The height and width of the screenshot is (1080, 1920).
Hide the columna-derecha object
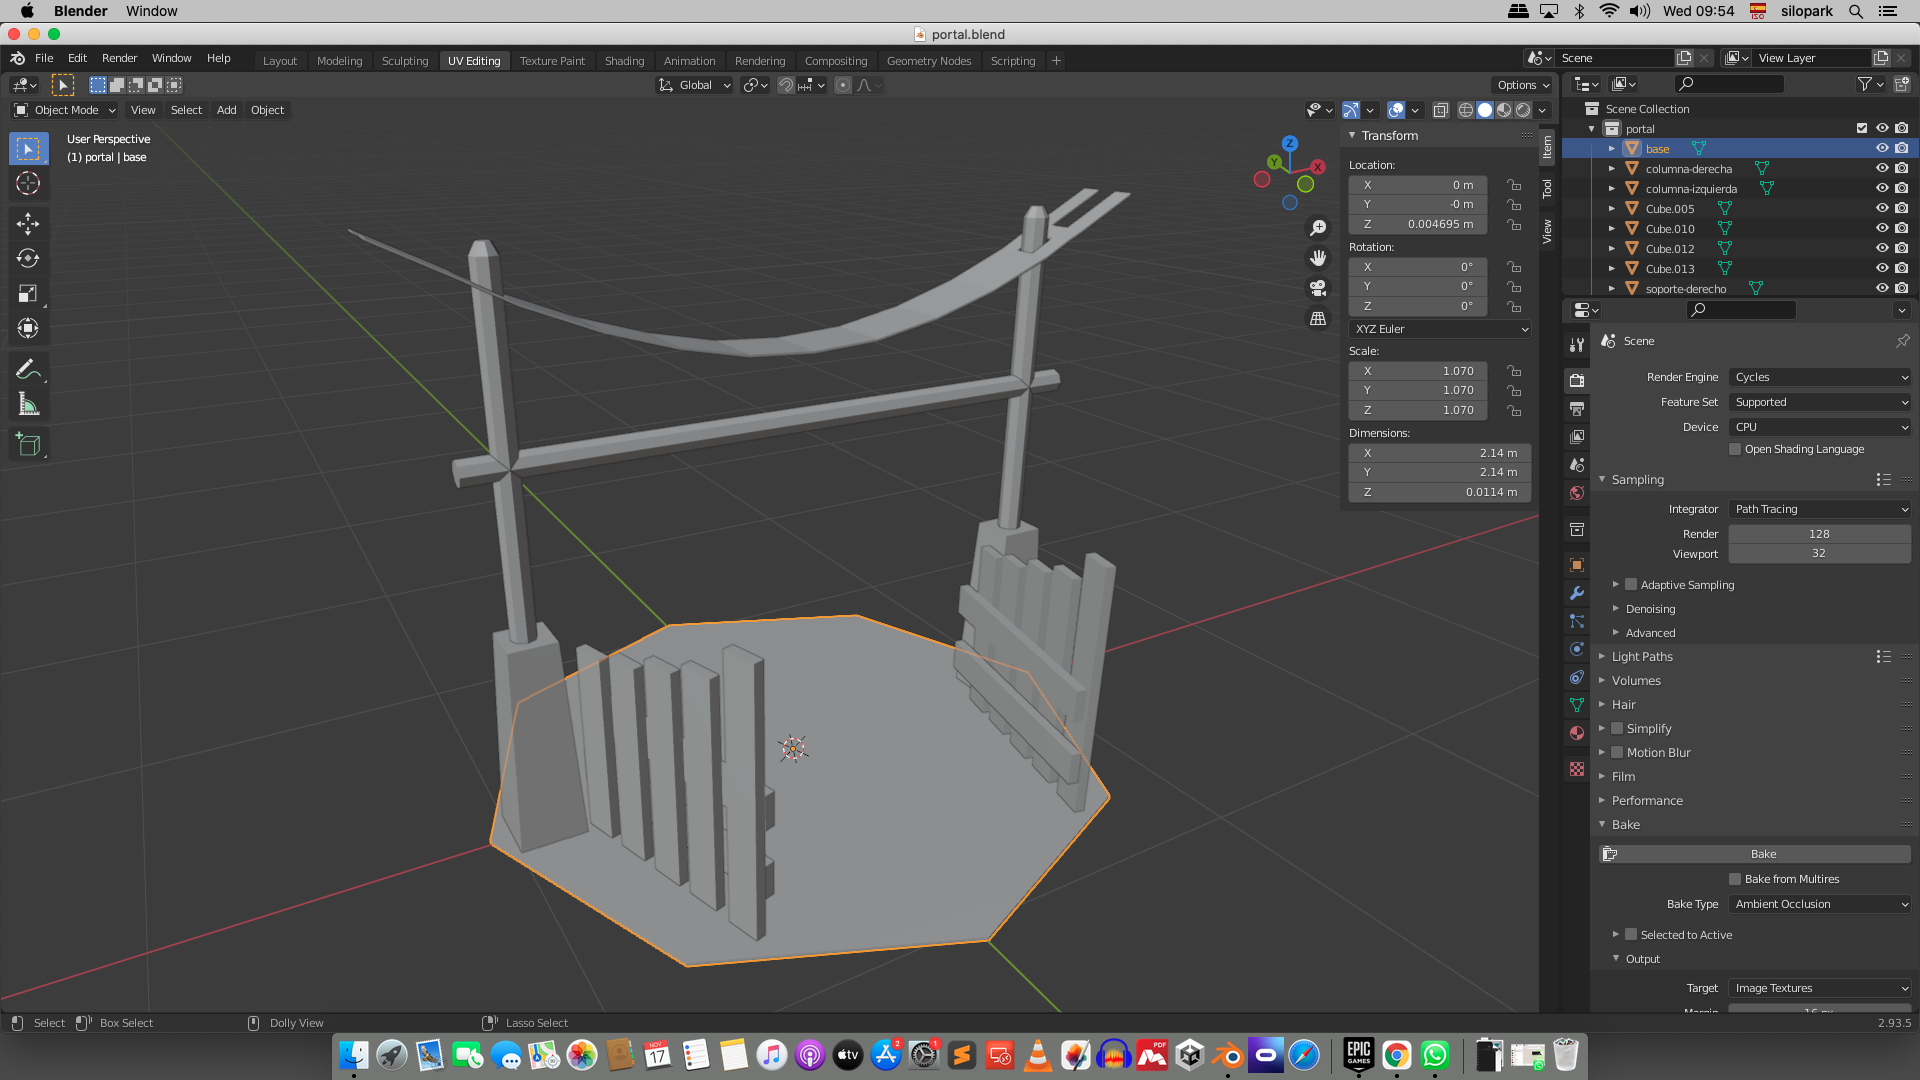[x=1881, y=168]
